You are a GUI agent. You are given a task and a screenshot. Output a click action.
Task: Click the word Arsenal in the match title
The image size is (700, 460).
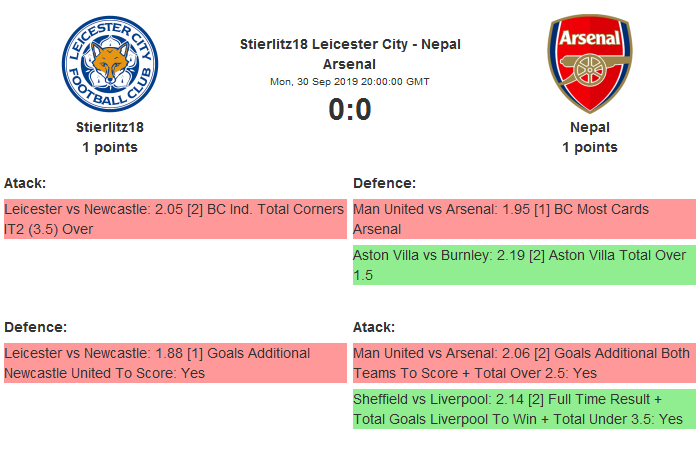tap(350, 64)
